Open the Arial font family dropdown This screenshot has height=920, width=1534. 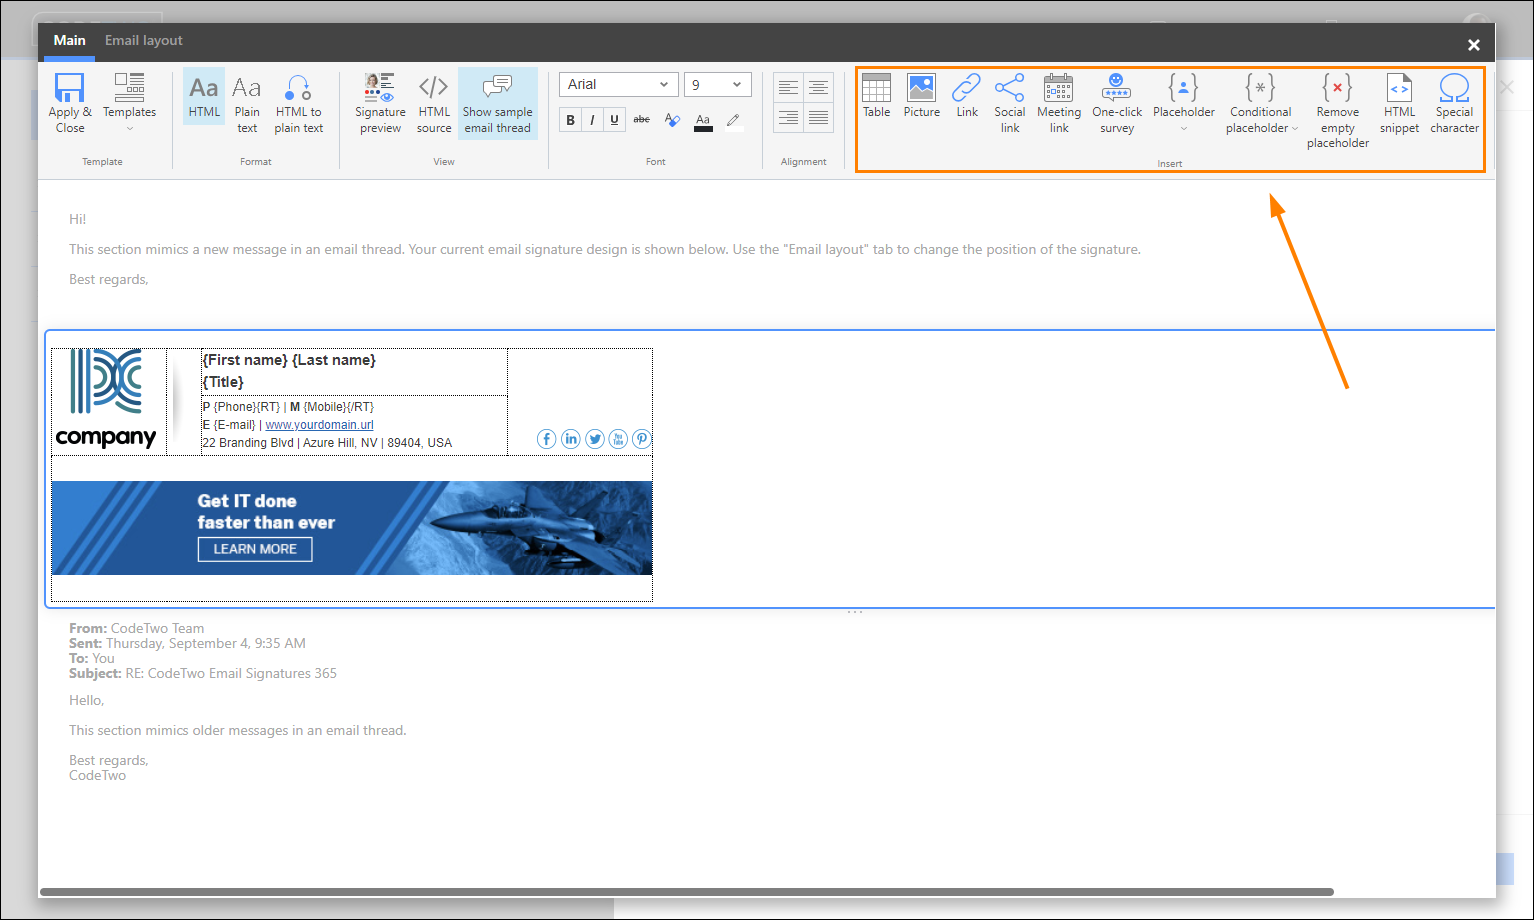click(x=619, y=85)
